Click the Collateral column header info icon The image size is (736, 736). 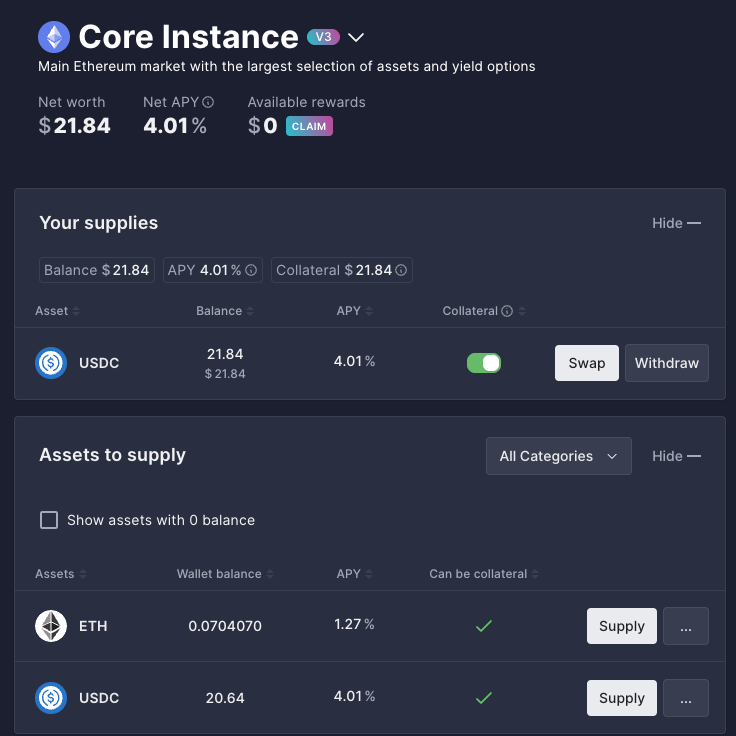[x=507, y=311]
